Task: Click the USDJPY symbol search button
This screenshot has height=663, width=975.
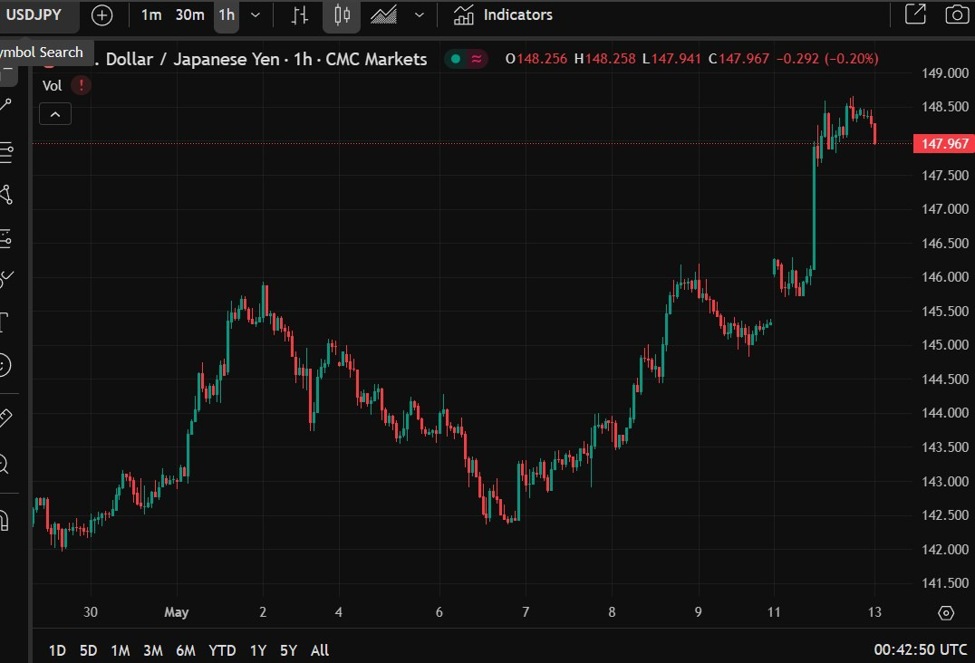Action: [x=35, y=15]
